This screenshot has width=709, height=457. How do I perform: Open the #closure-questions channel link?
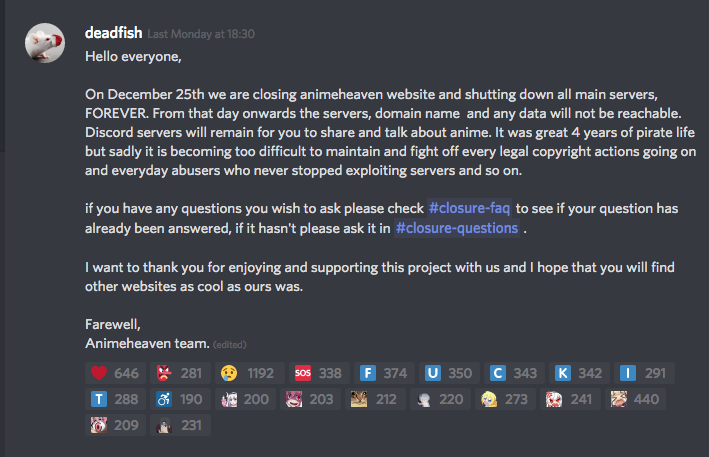pos(457,227)
